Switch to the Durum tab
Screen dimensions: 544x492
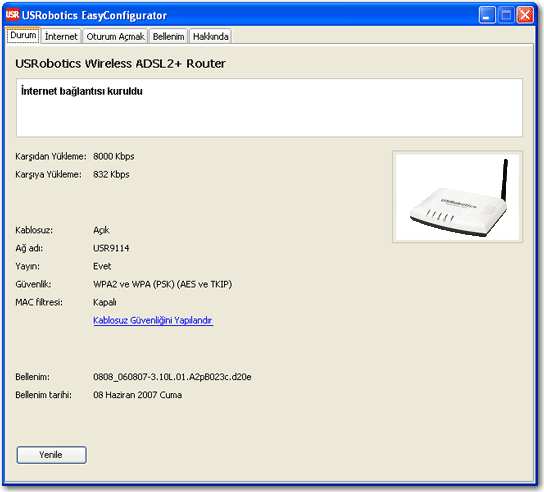(x=23, y=35)
